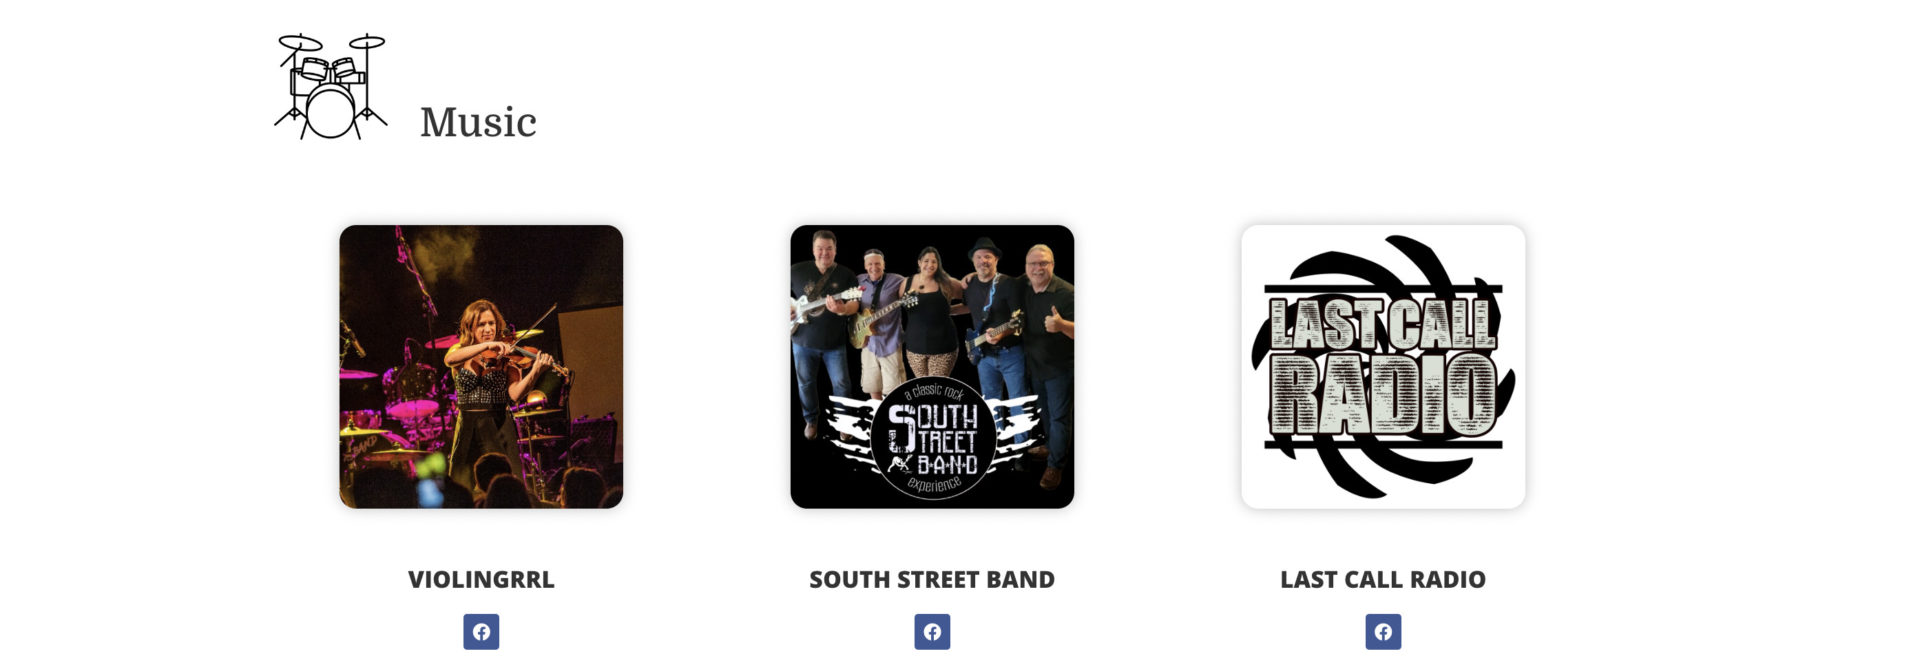Select the Music section heading
The image size is (1920, 669).
478,122
